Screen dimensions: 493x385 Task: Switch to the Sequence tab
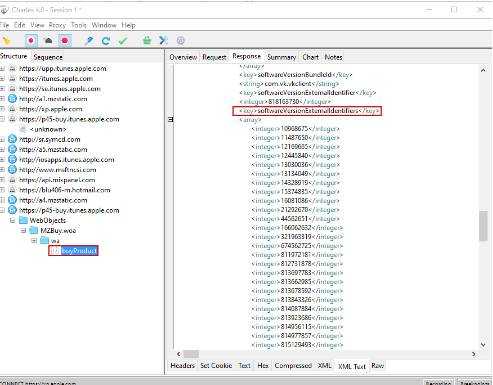pos(48,57)
